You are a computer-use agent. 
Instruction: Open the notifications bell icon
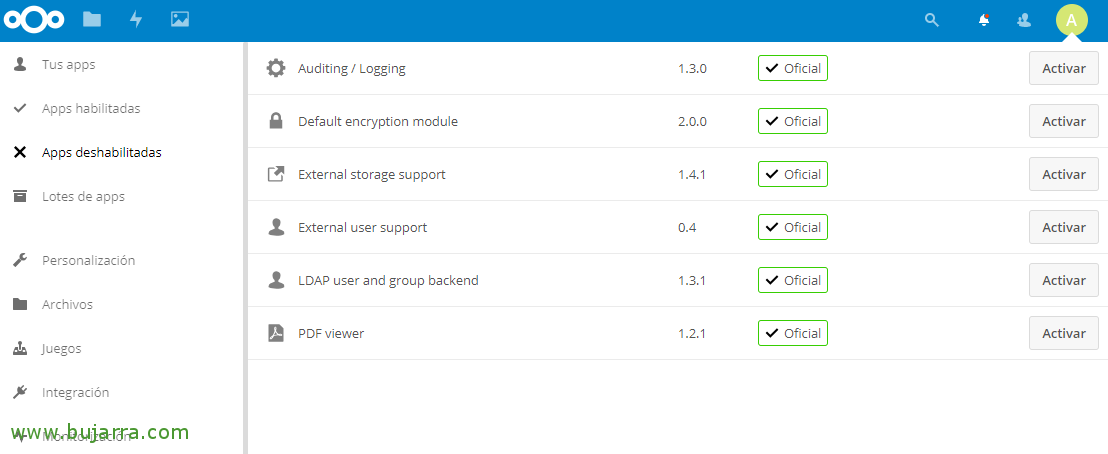pos(984,19)
